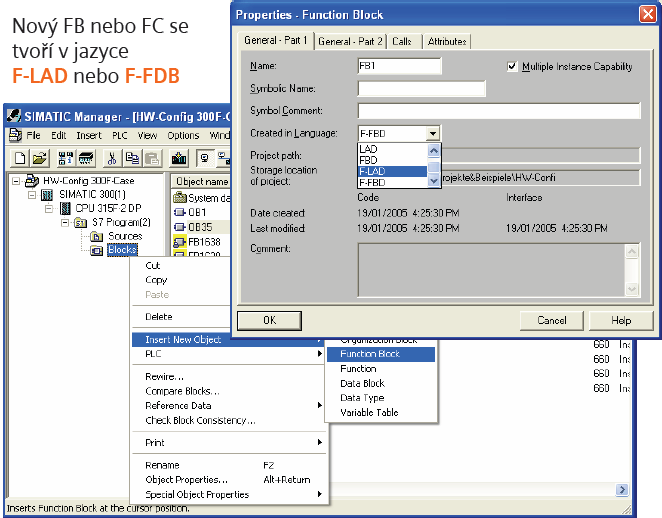This screenshot has width=662, height=518.
Task: Choose F-LAD in the language list
Action: 392,171
